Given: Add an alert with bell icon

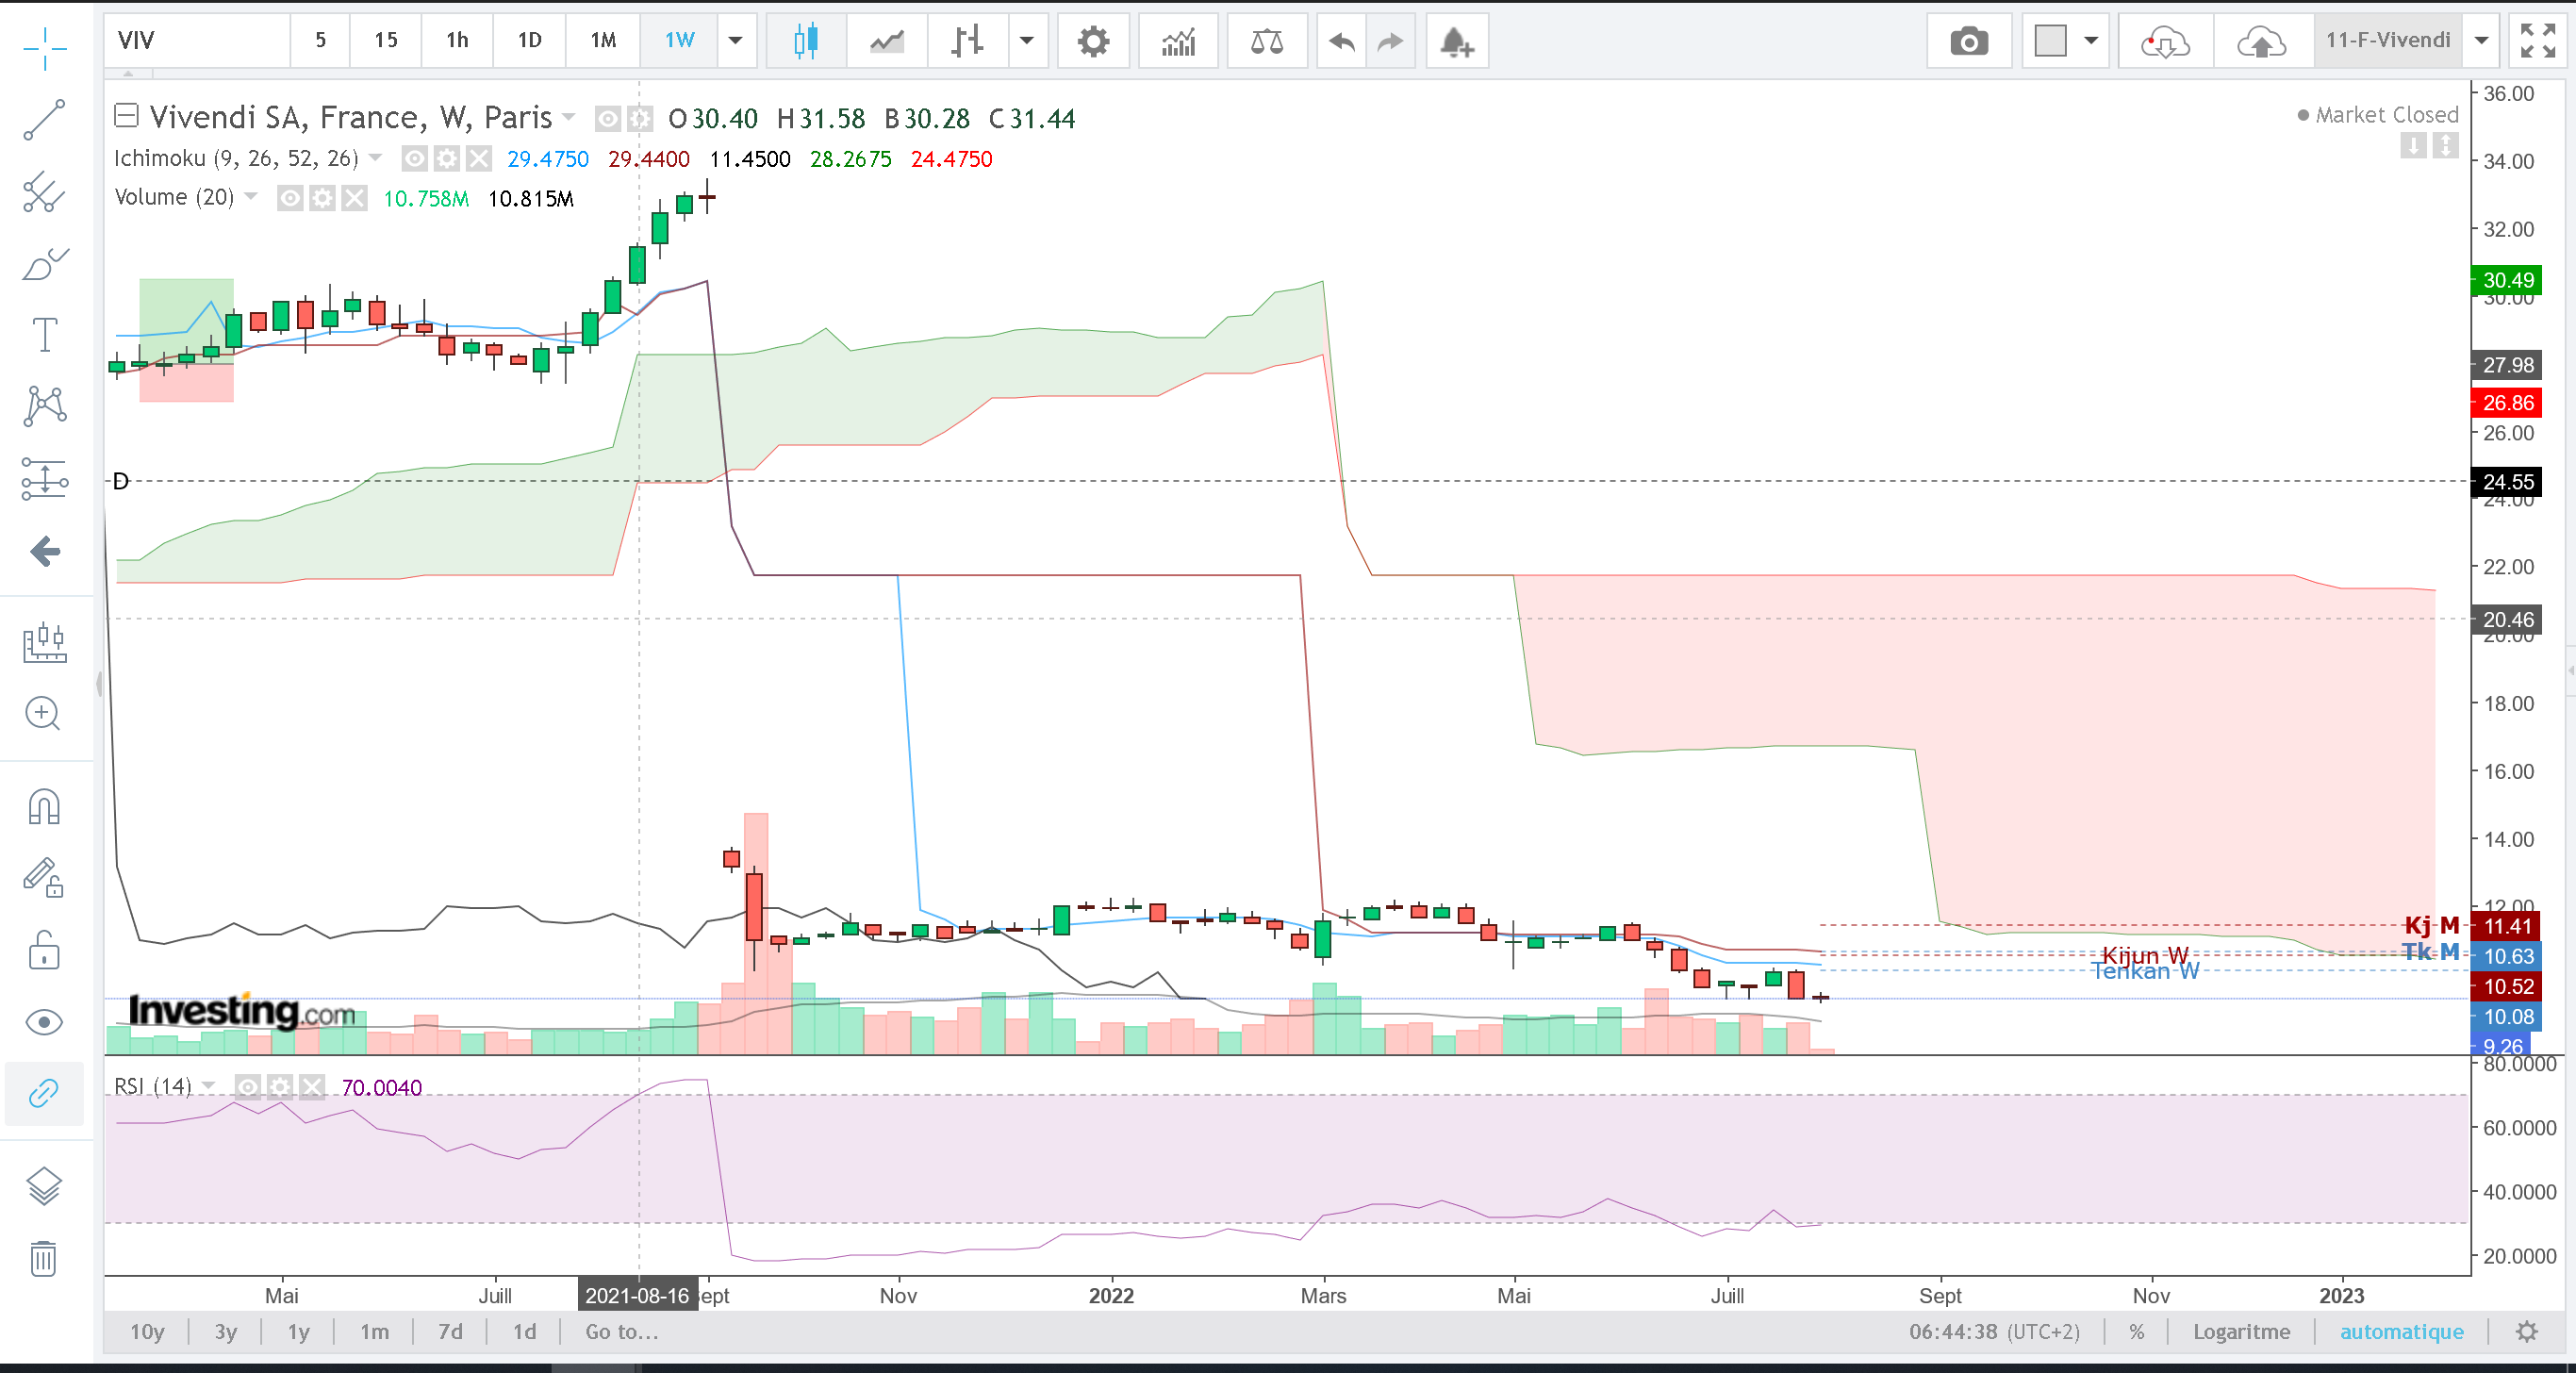Looking at the screenshot, I should [x=1456, y=41].
